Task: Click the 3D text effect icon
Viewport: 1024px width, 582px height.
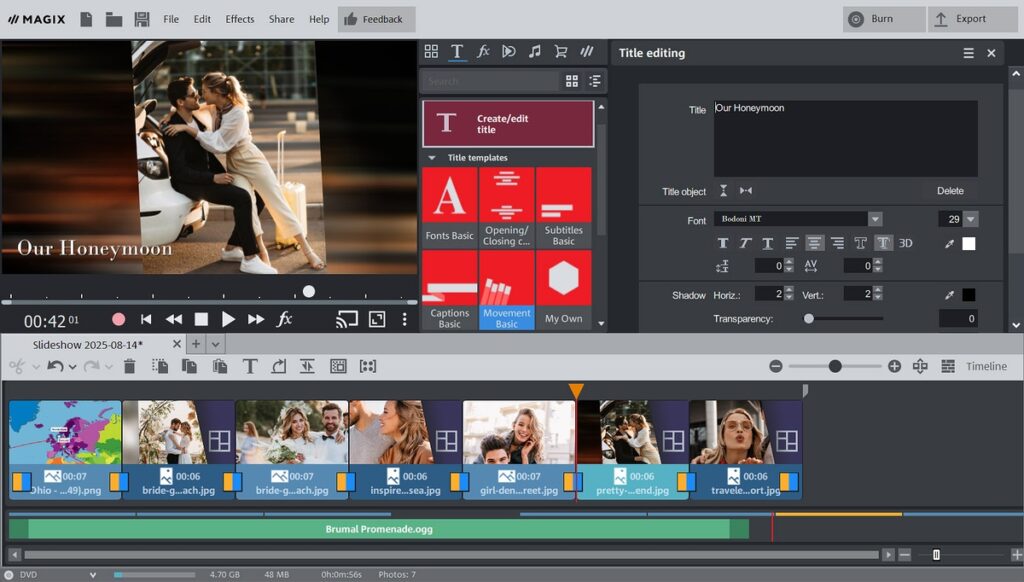Action: point(905,243)
